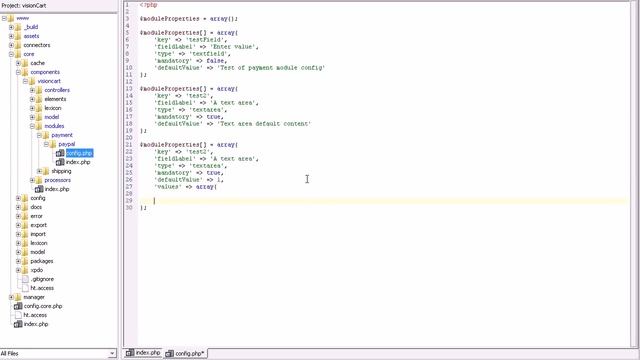
Task: Click the xpdo folder icon
Action: [x=25, y=270]
